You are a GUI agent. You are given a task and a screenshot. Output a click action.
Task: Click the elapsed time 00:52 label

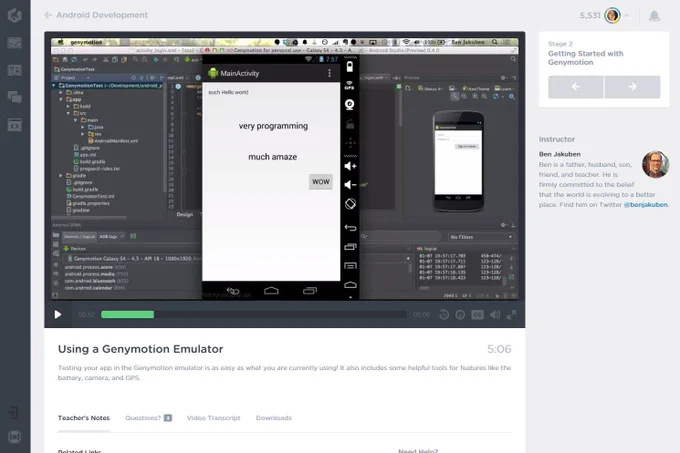(x=86, y=315)
